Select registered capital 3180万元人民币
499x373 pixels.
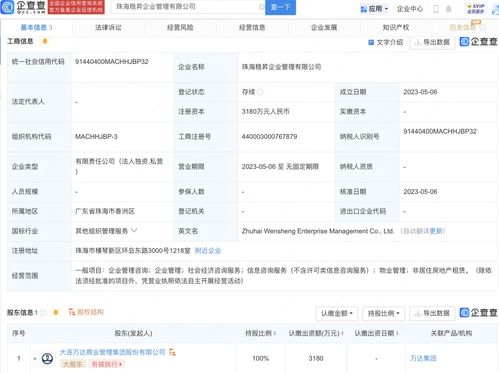pos(265,112)
